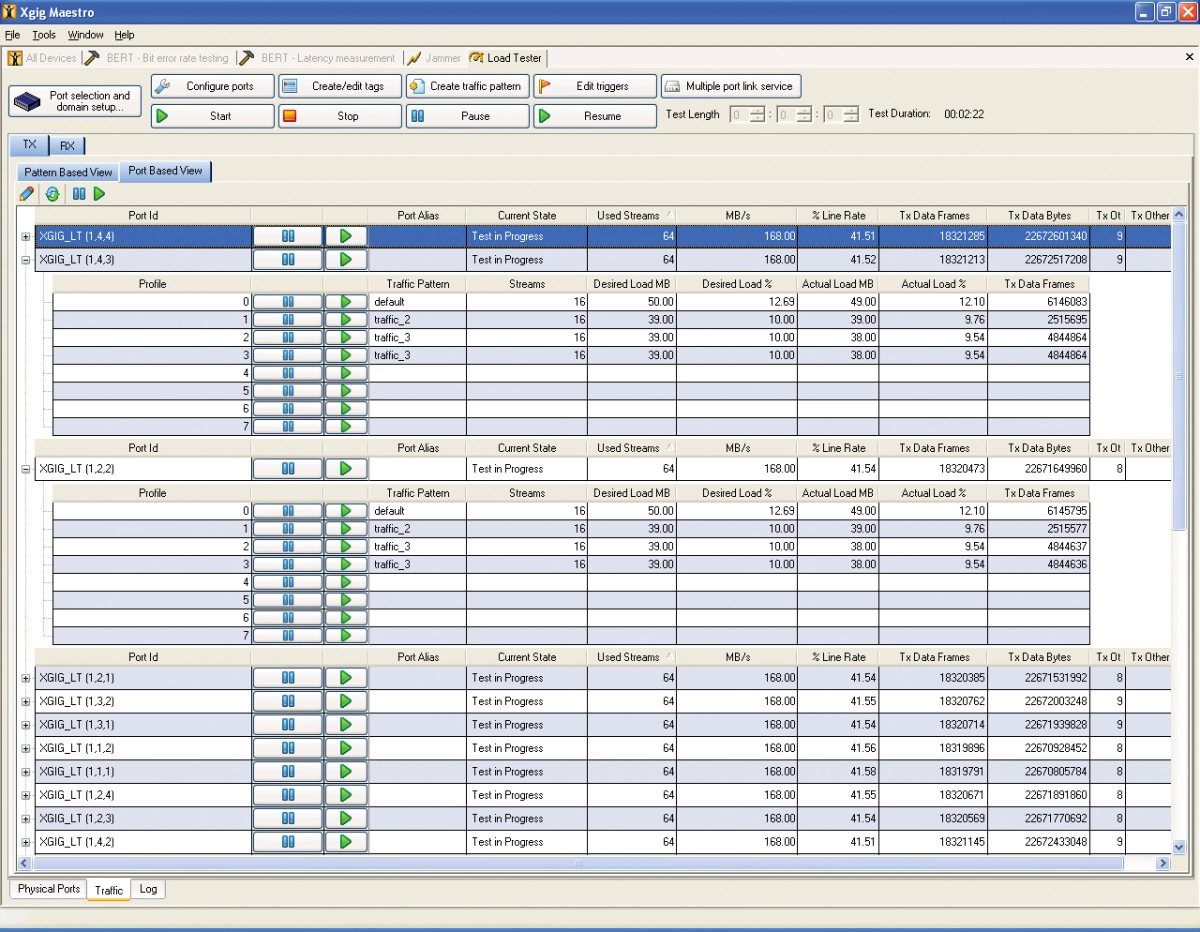Click the first Test Length spin box
Image resolution: width=1200 pixels, height=932 pixels.
pyautogui.click(x=747, y=115)
